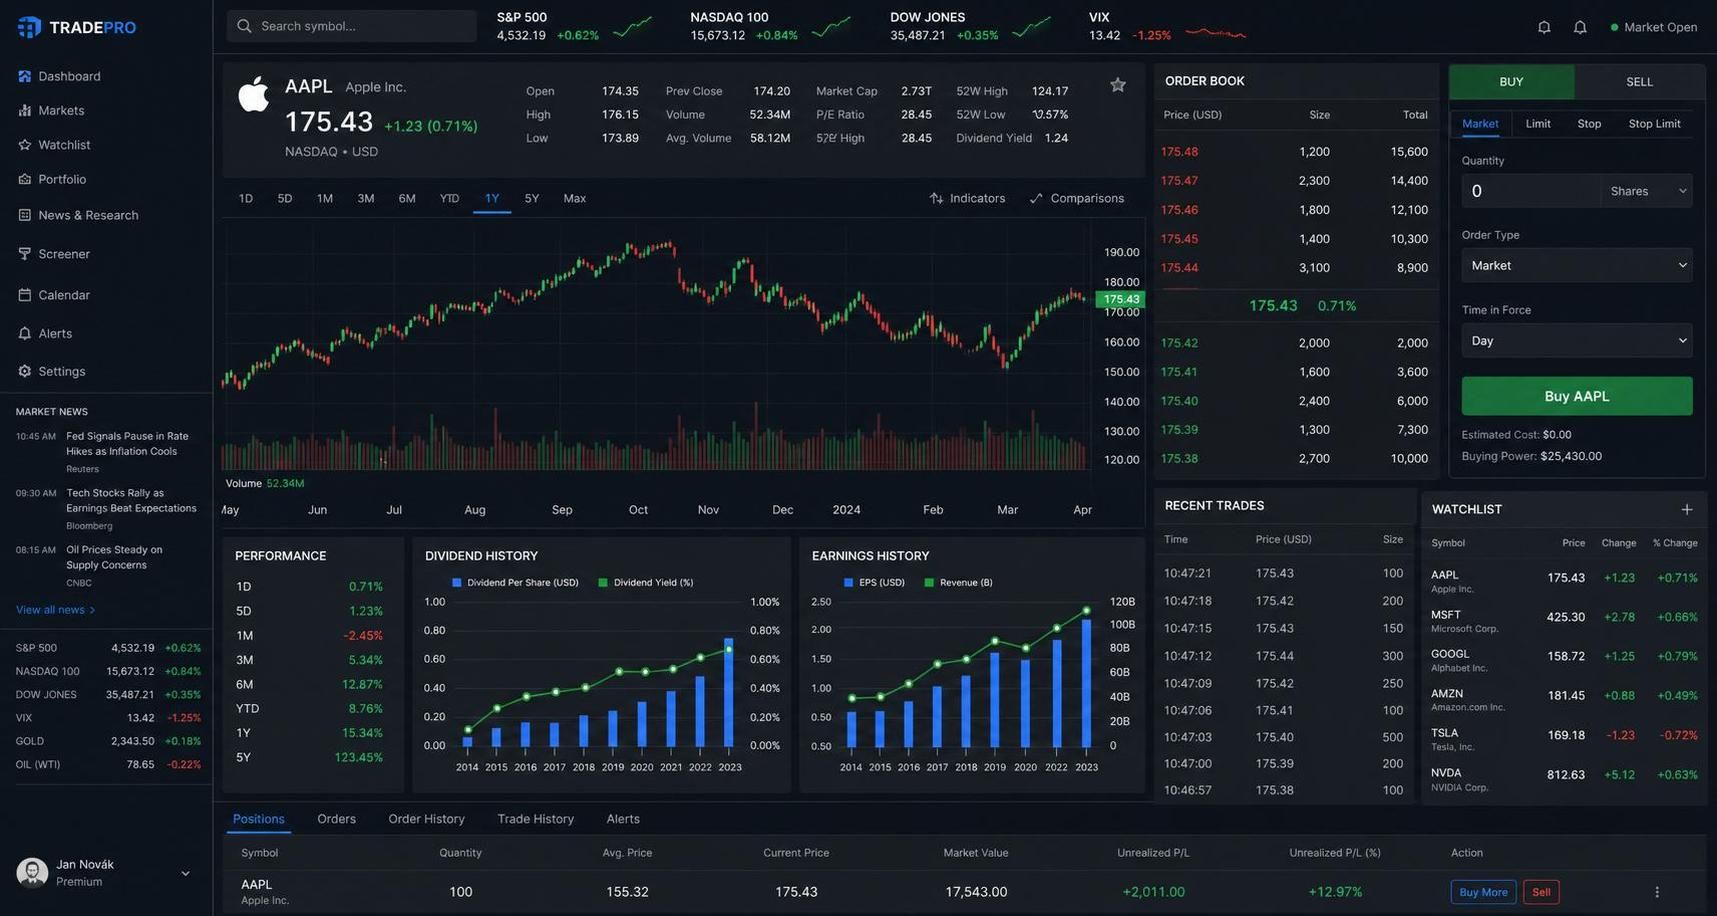Open Settings from the sidebar

(x=52, y=371)
